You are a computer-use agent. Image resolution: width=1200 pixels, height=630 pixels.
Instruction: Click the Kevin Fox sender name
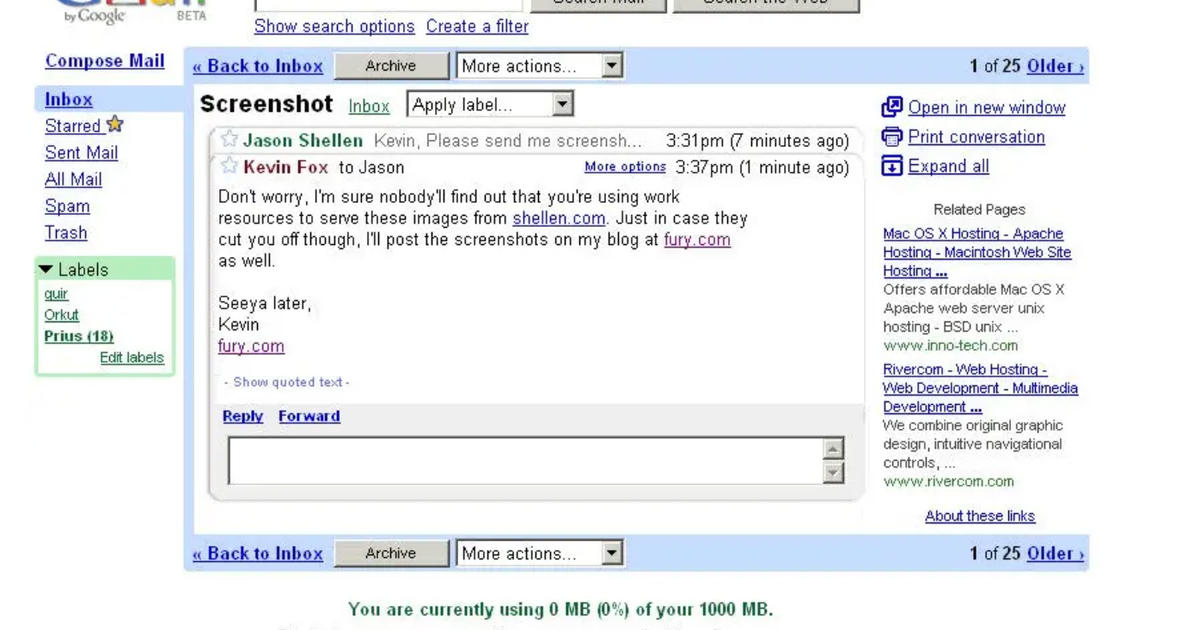[x=286, y=167]
